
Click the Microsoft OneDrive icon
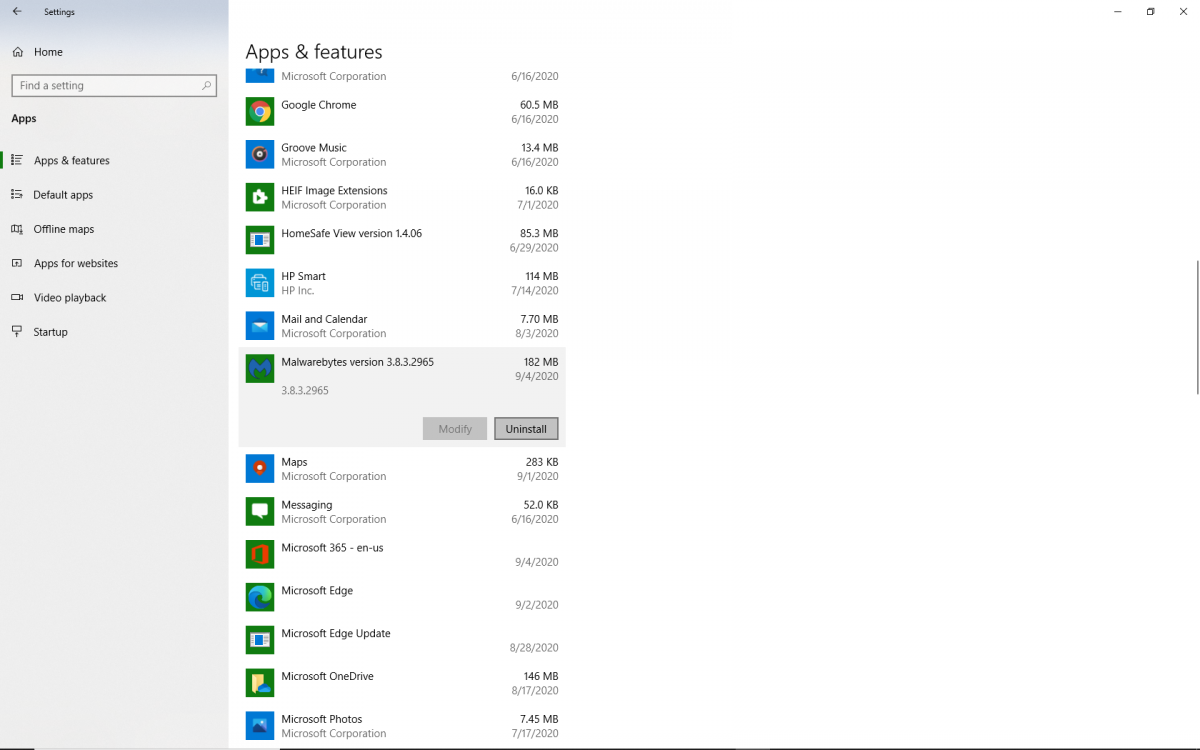pos(260,683)
